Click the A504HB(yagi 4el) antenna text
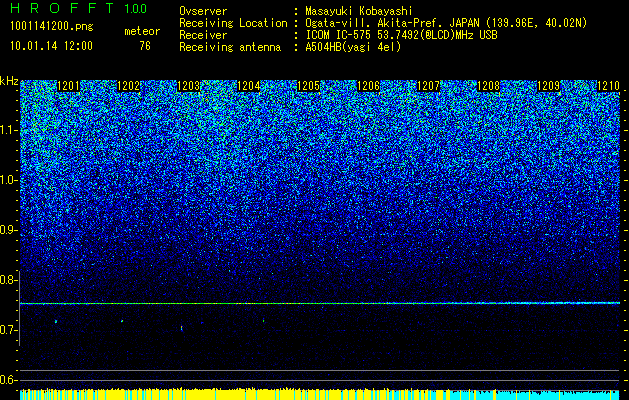The height and width of the screenshot is (400, 629). pyautogui.click(x=353, y=47)
